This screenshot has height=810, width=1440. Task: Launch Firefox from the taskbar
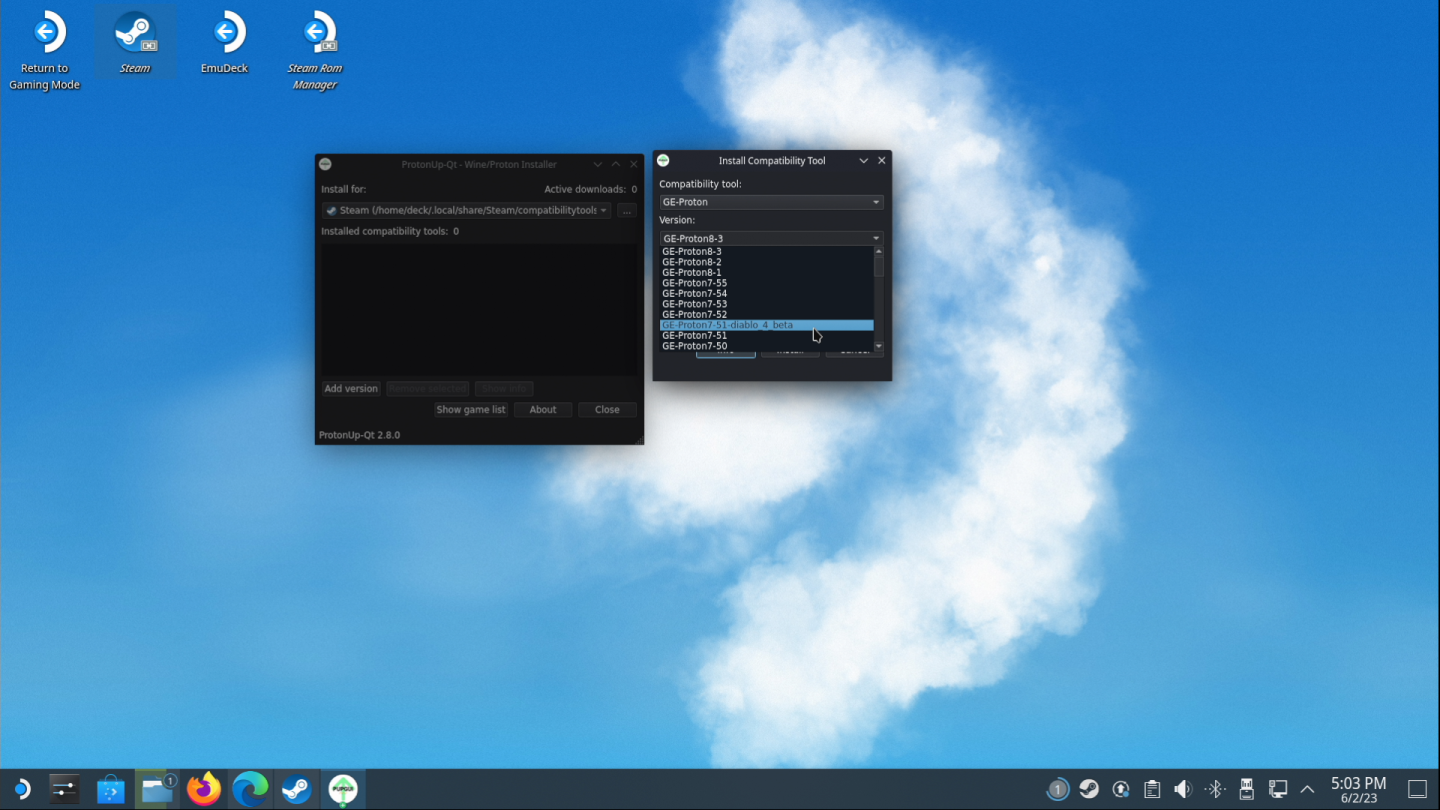pyautogui.click(x=204, y=790)
